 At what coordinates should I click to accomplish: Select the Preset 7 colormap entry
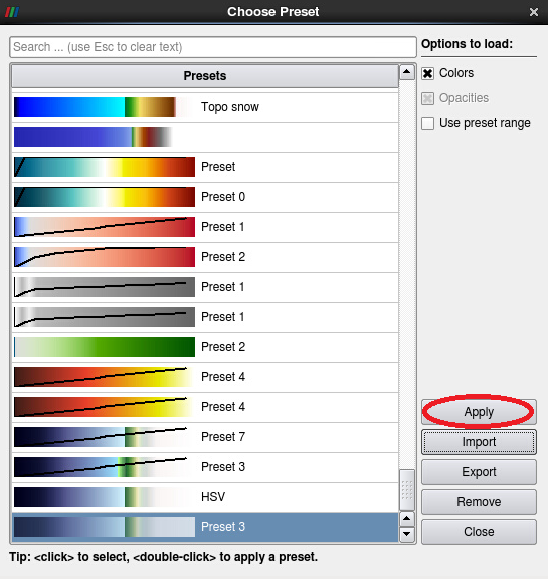pyautogui.click(x=205, y=437)
